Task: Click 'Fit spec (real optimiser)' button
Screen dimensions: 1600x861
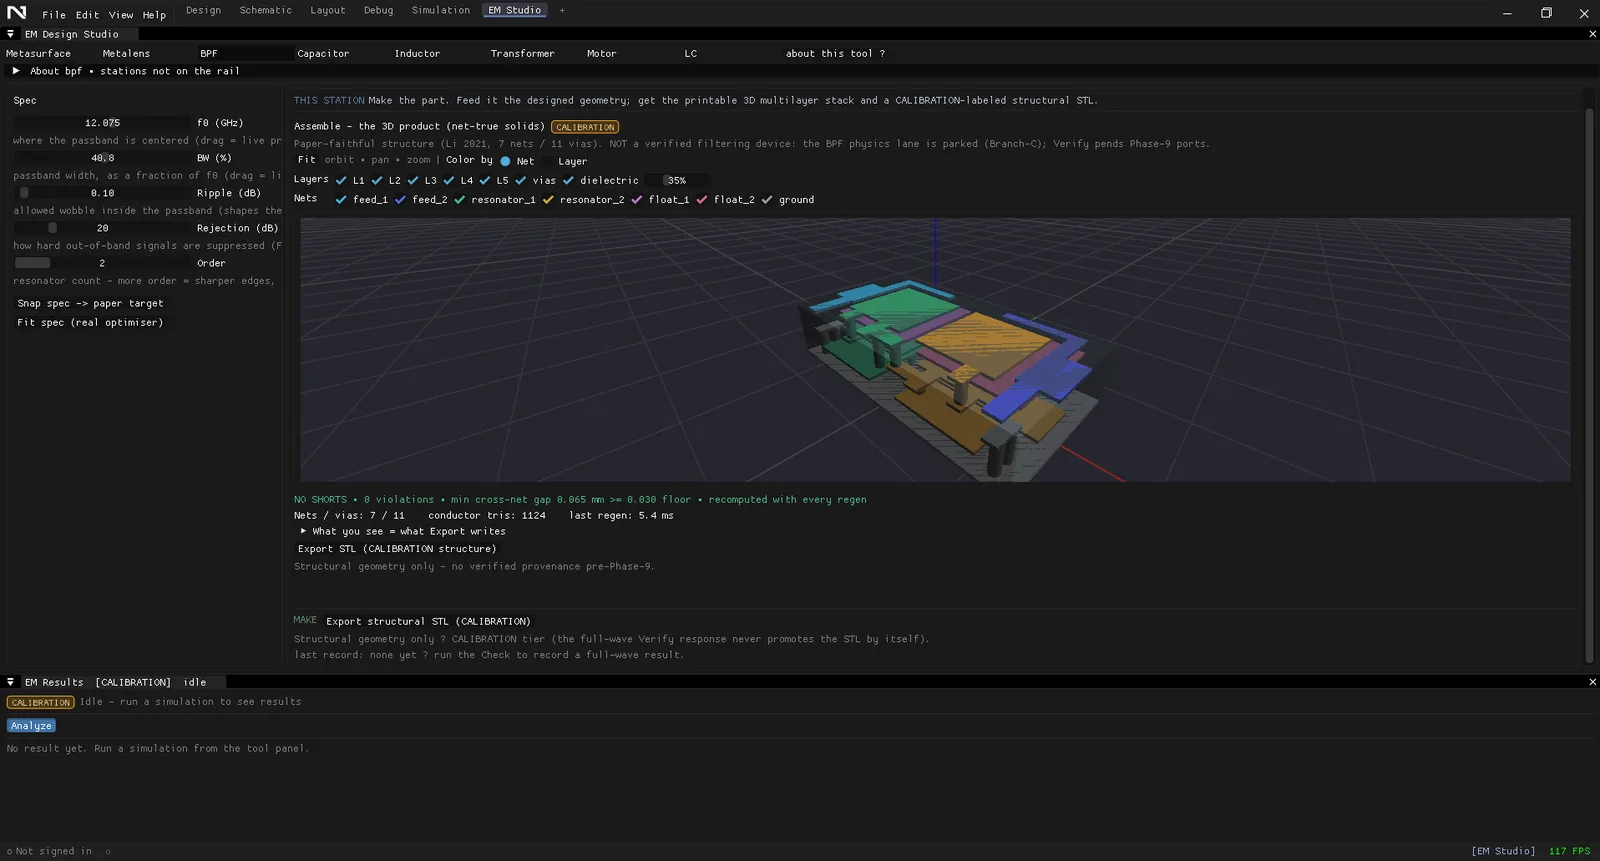Action: click(90, 323)
